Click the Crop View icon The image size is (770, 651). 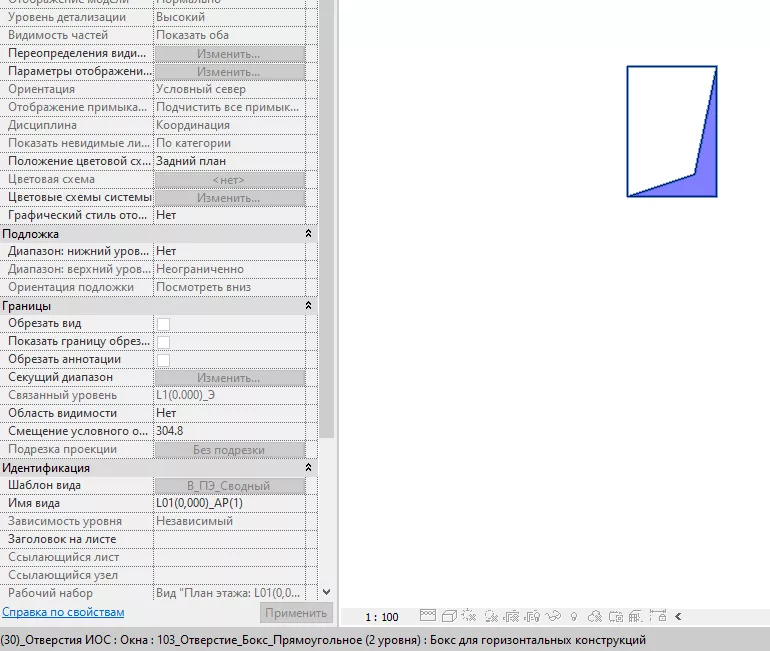point(512,617)
